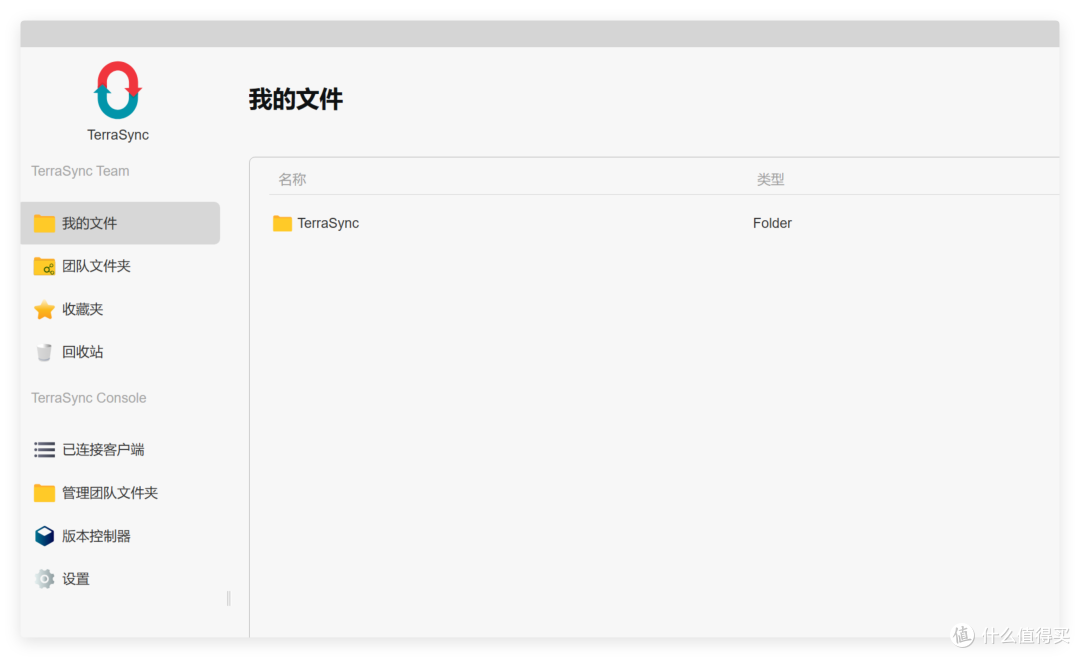The height and width of the screenshot is (658, 1080).
Task: Click the shared folder icon beside 团队文件夹
Action: 44,266
